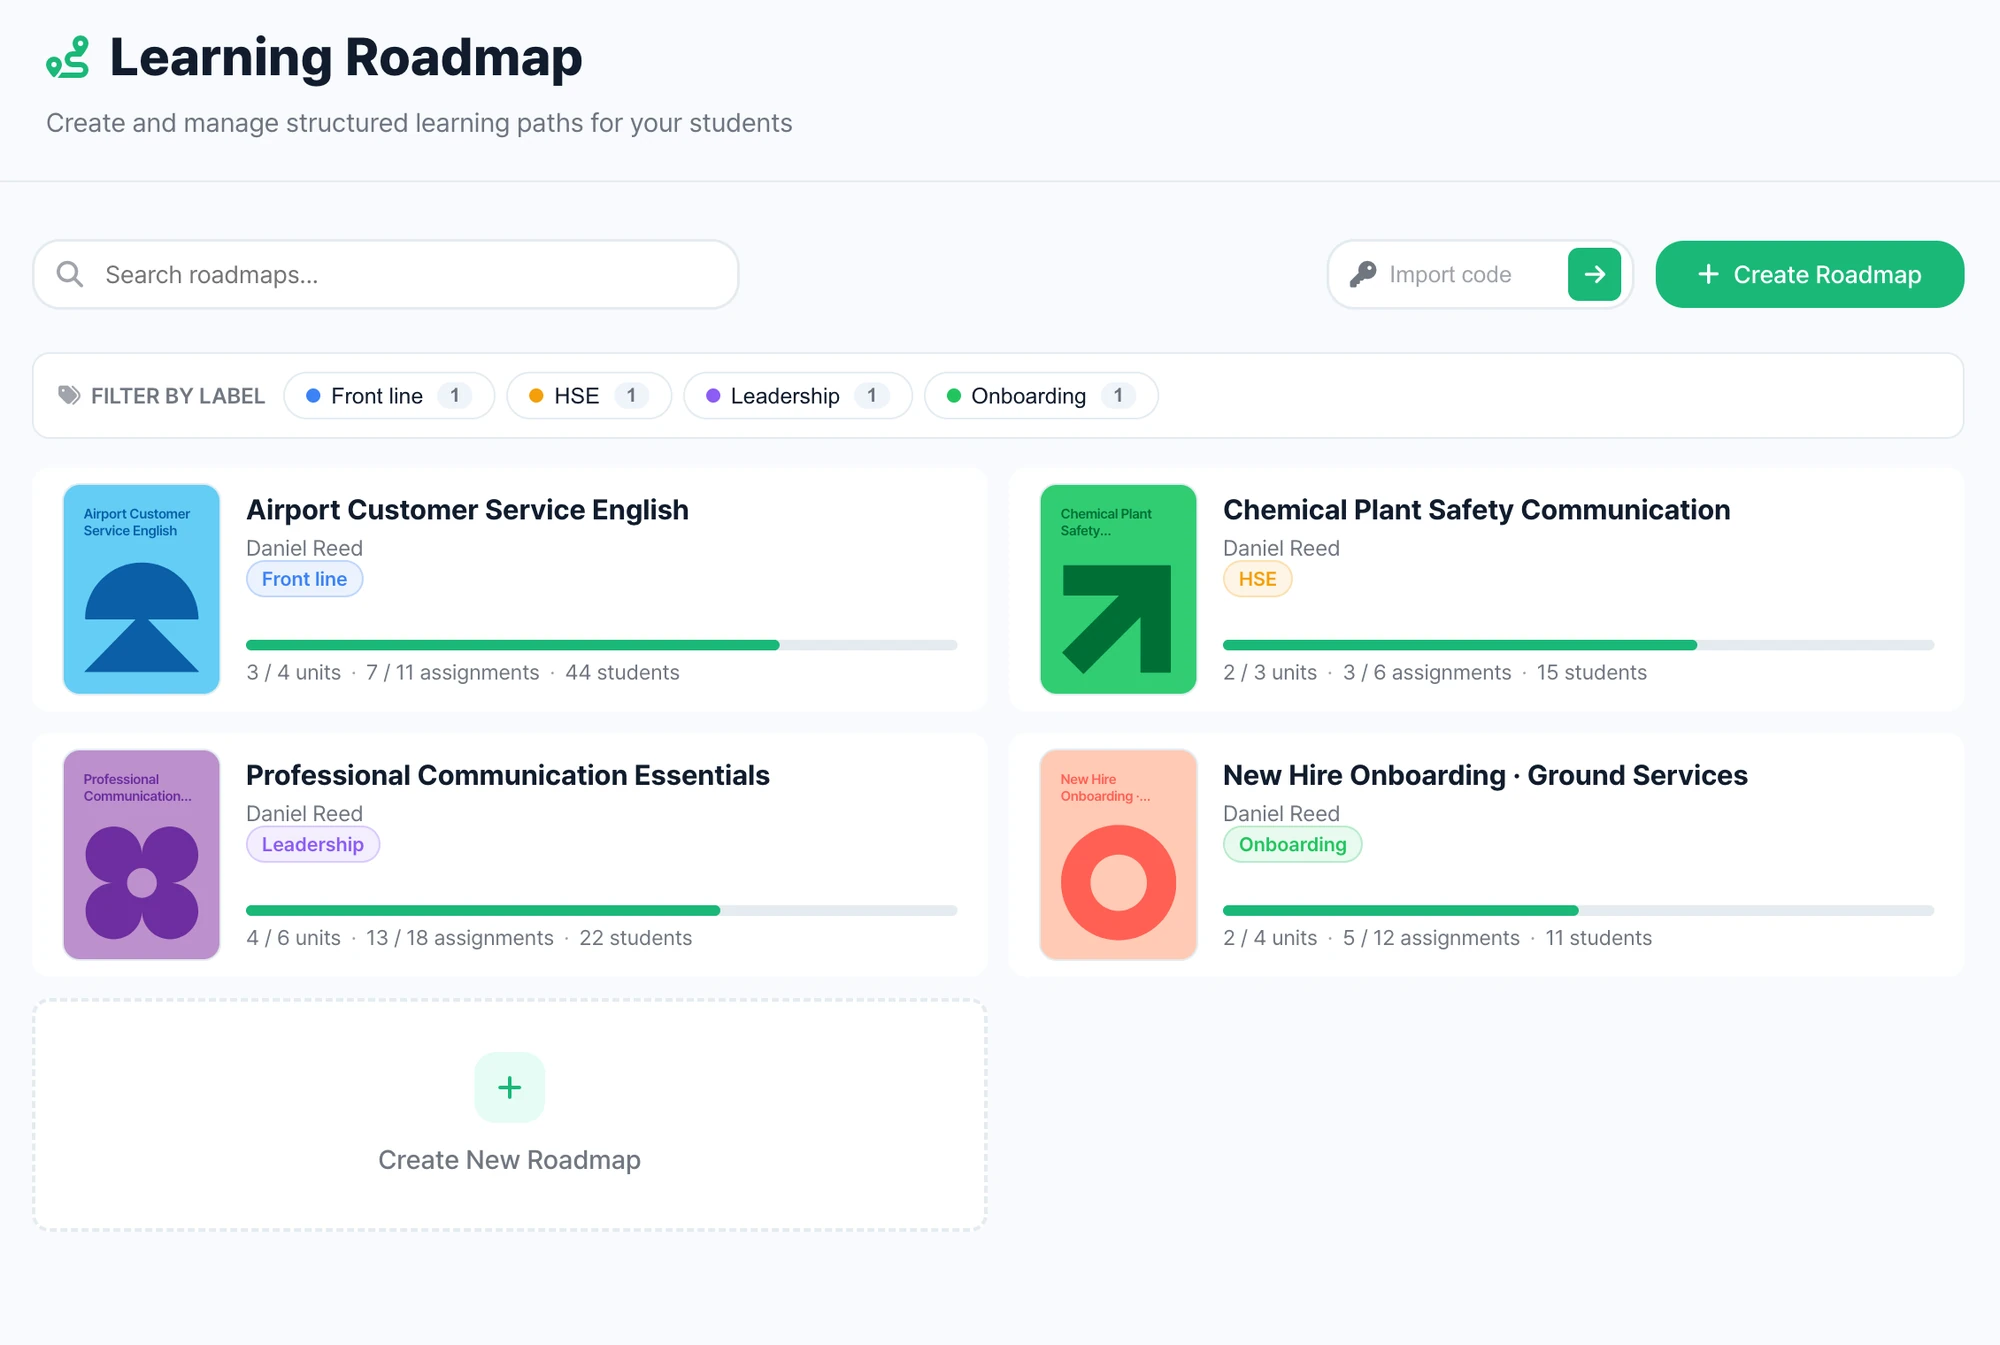
Task: Filter by Leadership label
Action: click(x=798, y=396)
